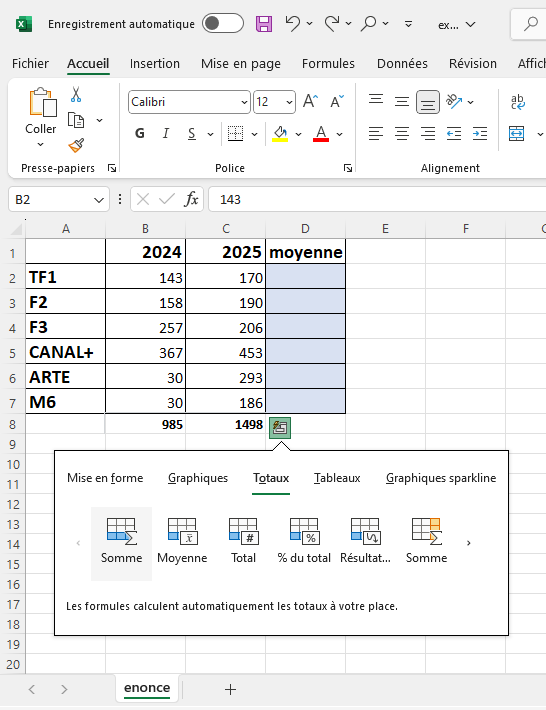Open the font size 12 dropdown
The height and width of the screenshot is (710, 546).
[x=289, y=102]
